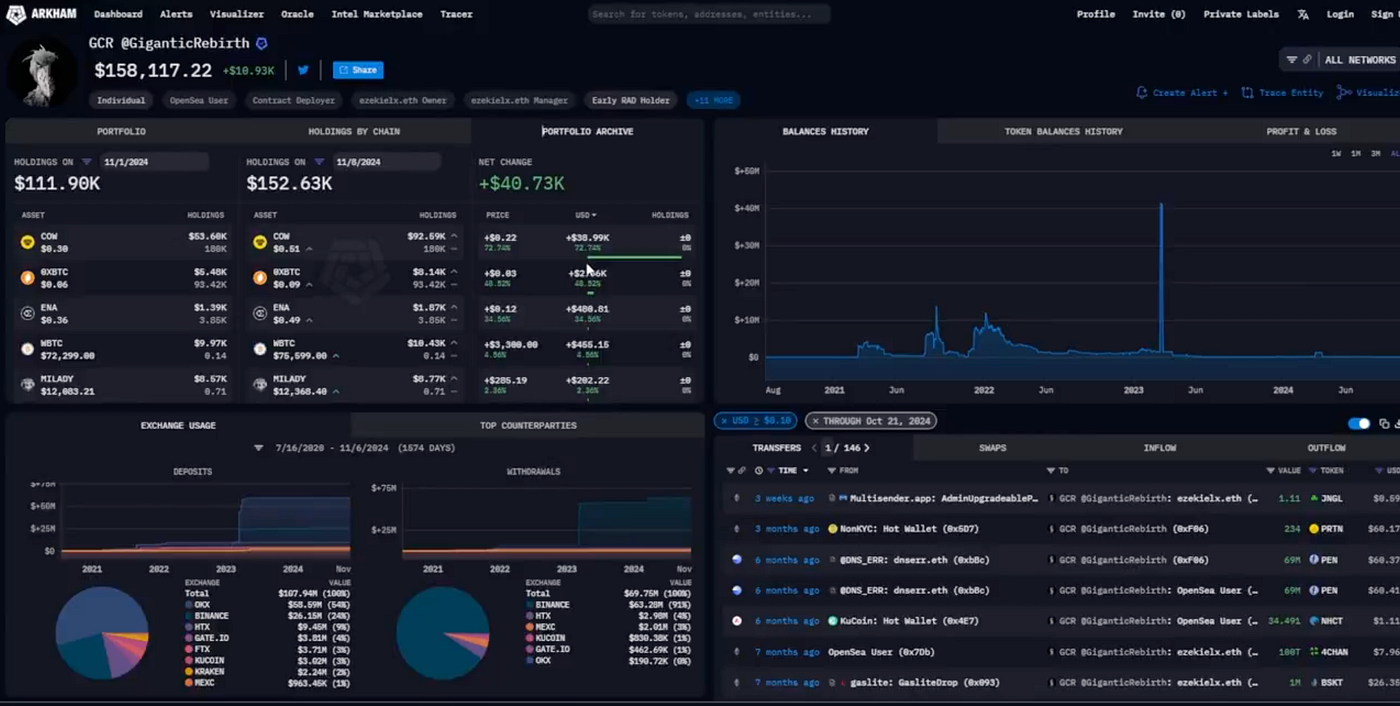Remove the USD ≥ $0.10 filter chip
The height and width of the screenshot is (706, 1400).
point(724,421)
